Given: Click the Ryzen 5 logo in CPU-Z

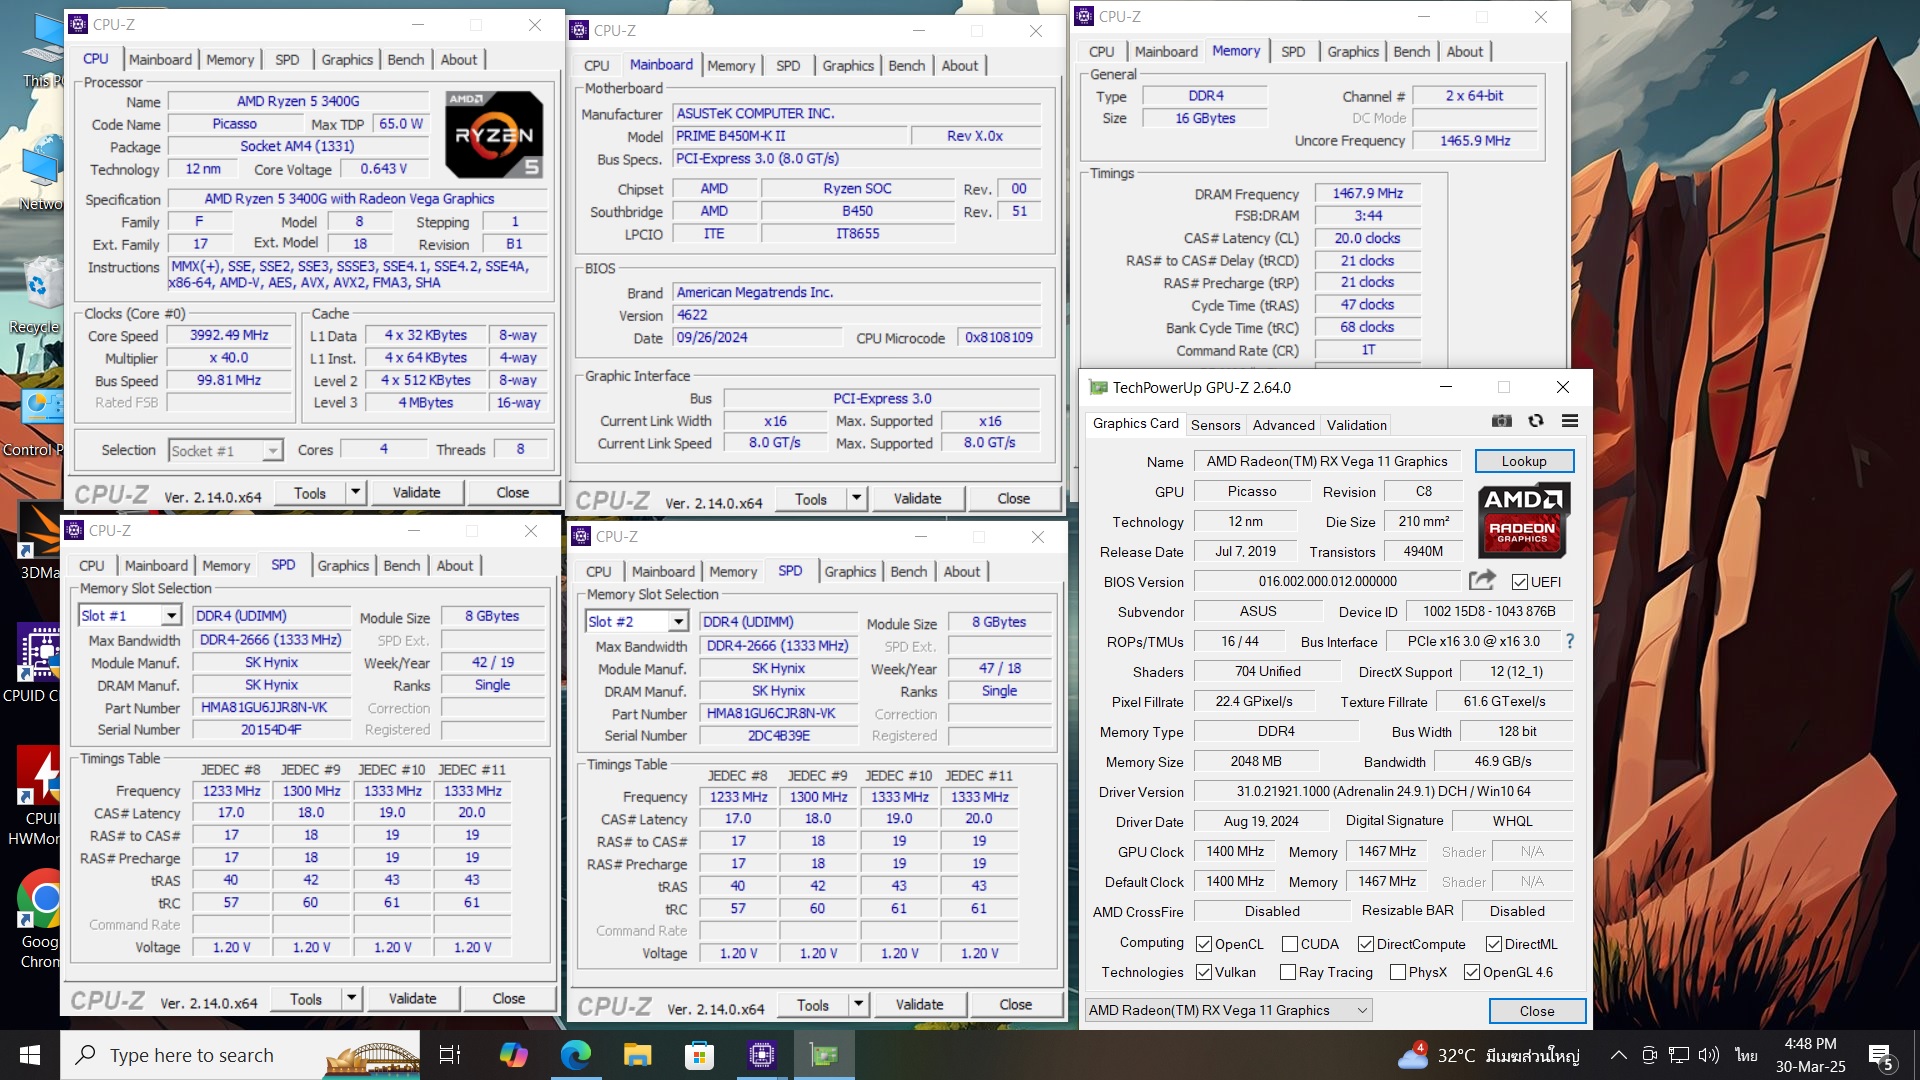Looking at the screenshot, I should coord(494,135).
